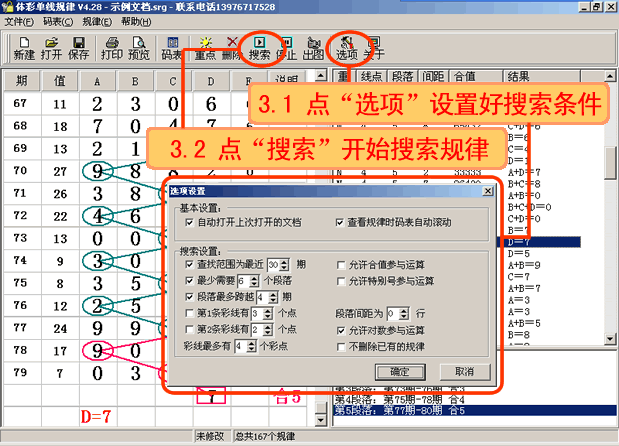The width and height of the screenshot is (619, 446).
Task: Click spinner of 段落最多跨越 4 期
Action: [x=273, y=297]
